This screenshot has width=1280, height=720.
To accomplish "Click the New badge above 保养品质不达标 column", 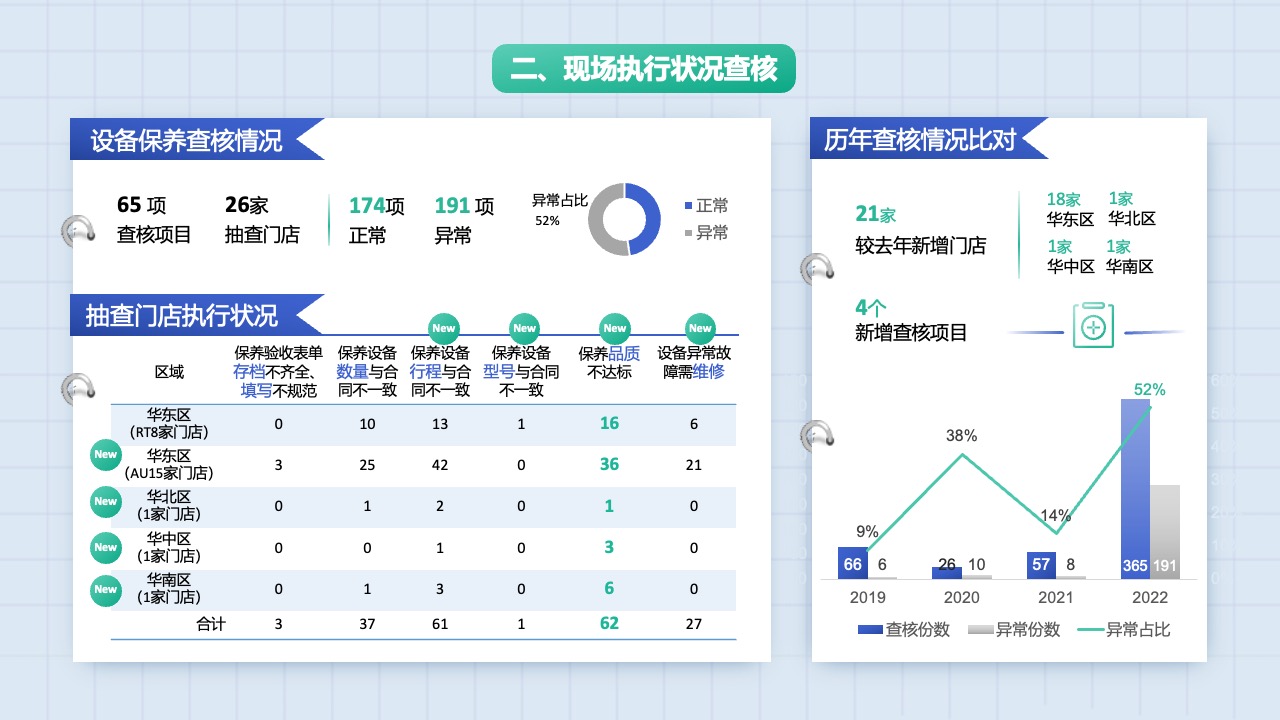I will tap(614, 328).
